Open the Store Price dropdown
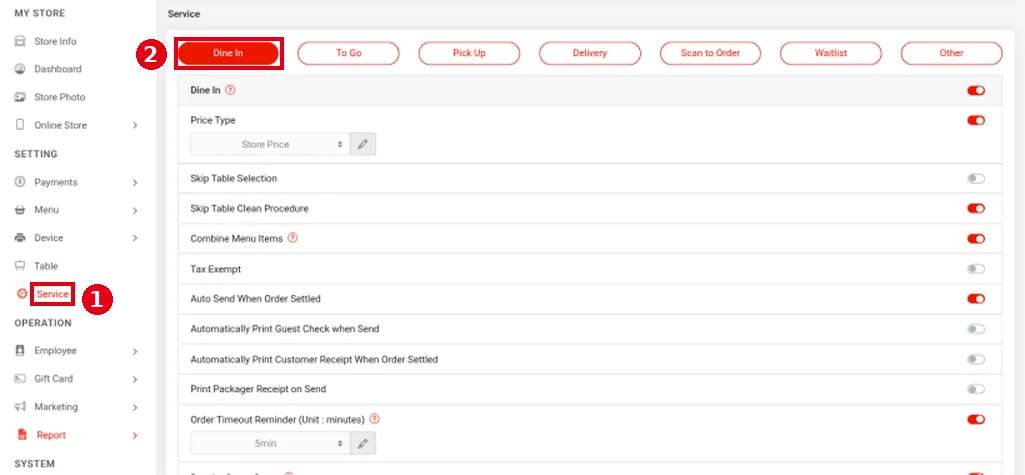The image size is (1025, 475). tap(271, 144)
